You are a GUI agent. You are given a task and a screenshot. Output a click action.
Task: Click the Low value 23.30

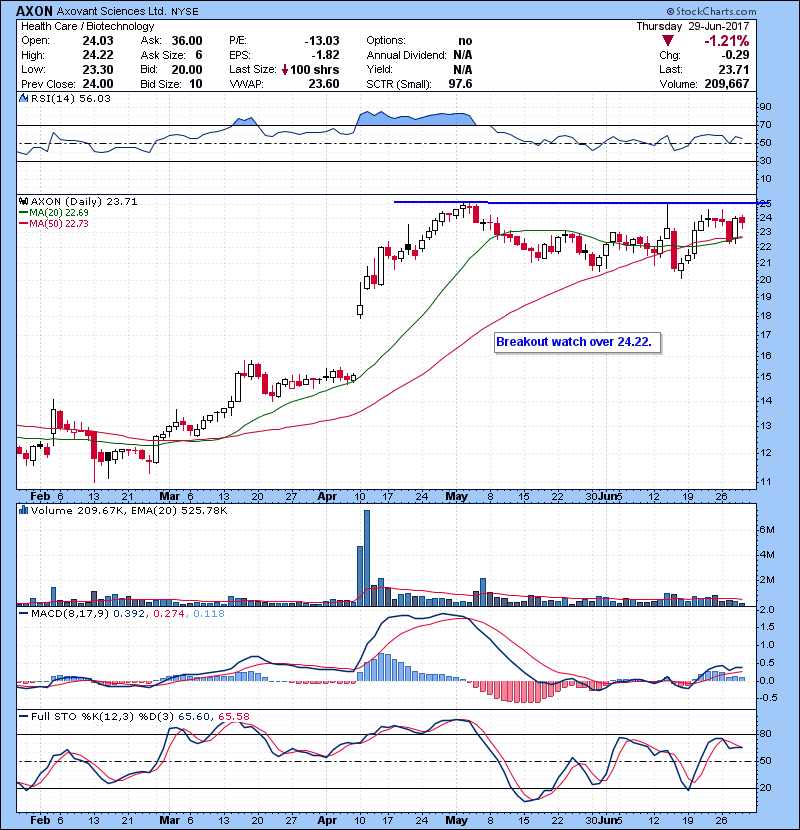point(97,69)
